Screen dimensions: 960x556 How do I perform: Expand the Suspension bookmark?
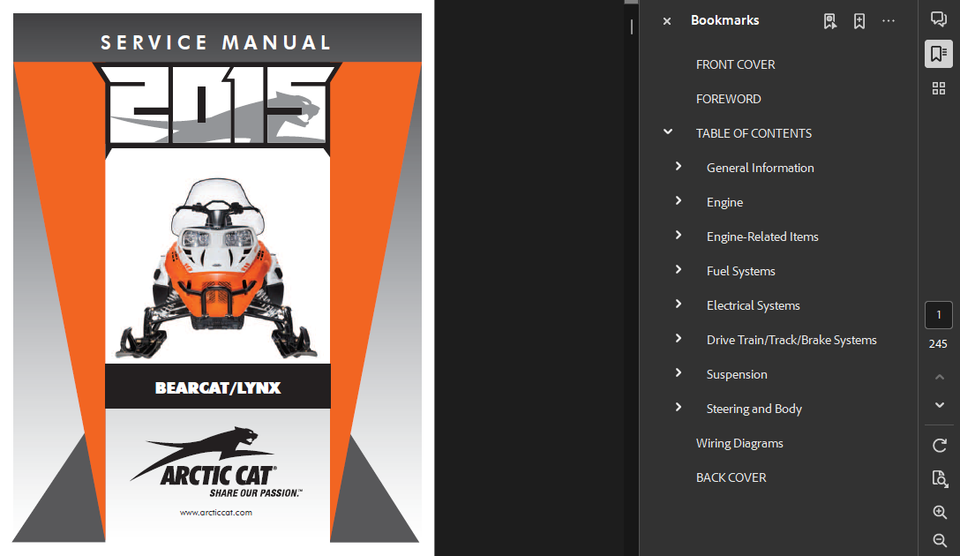click(x=678, y=373)
